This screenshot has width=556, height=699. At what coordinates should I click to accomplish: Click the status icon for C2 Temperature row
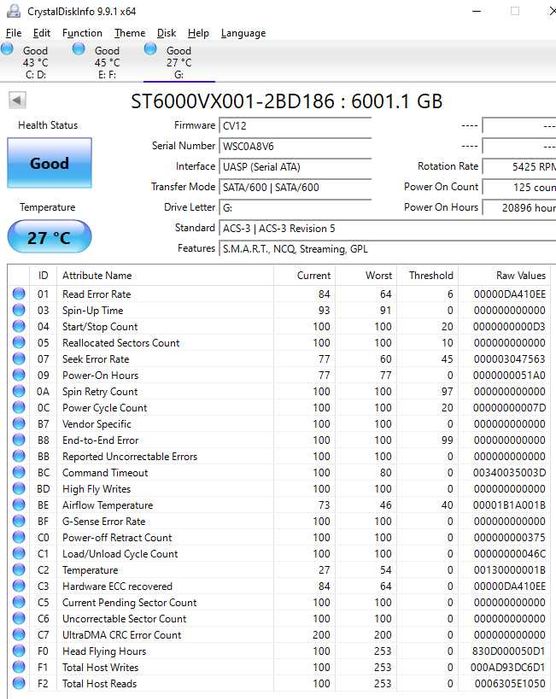point(19,570)
